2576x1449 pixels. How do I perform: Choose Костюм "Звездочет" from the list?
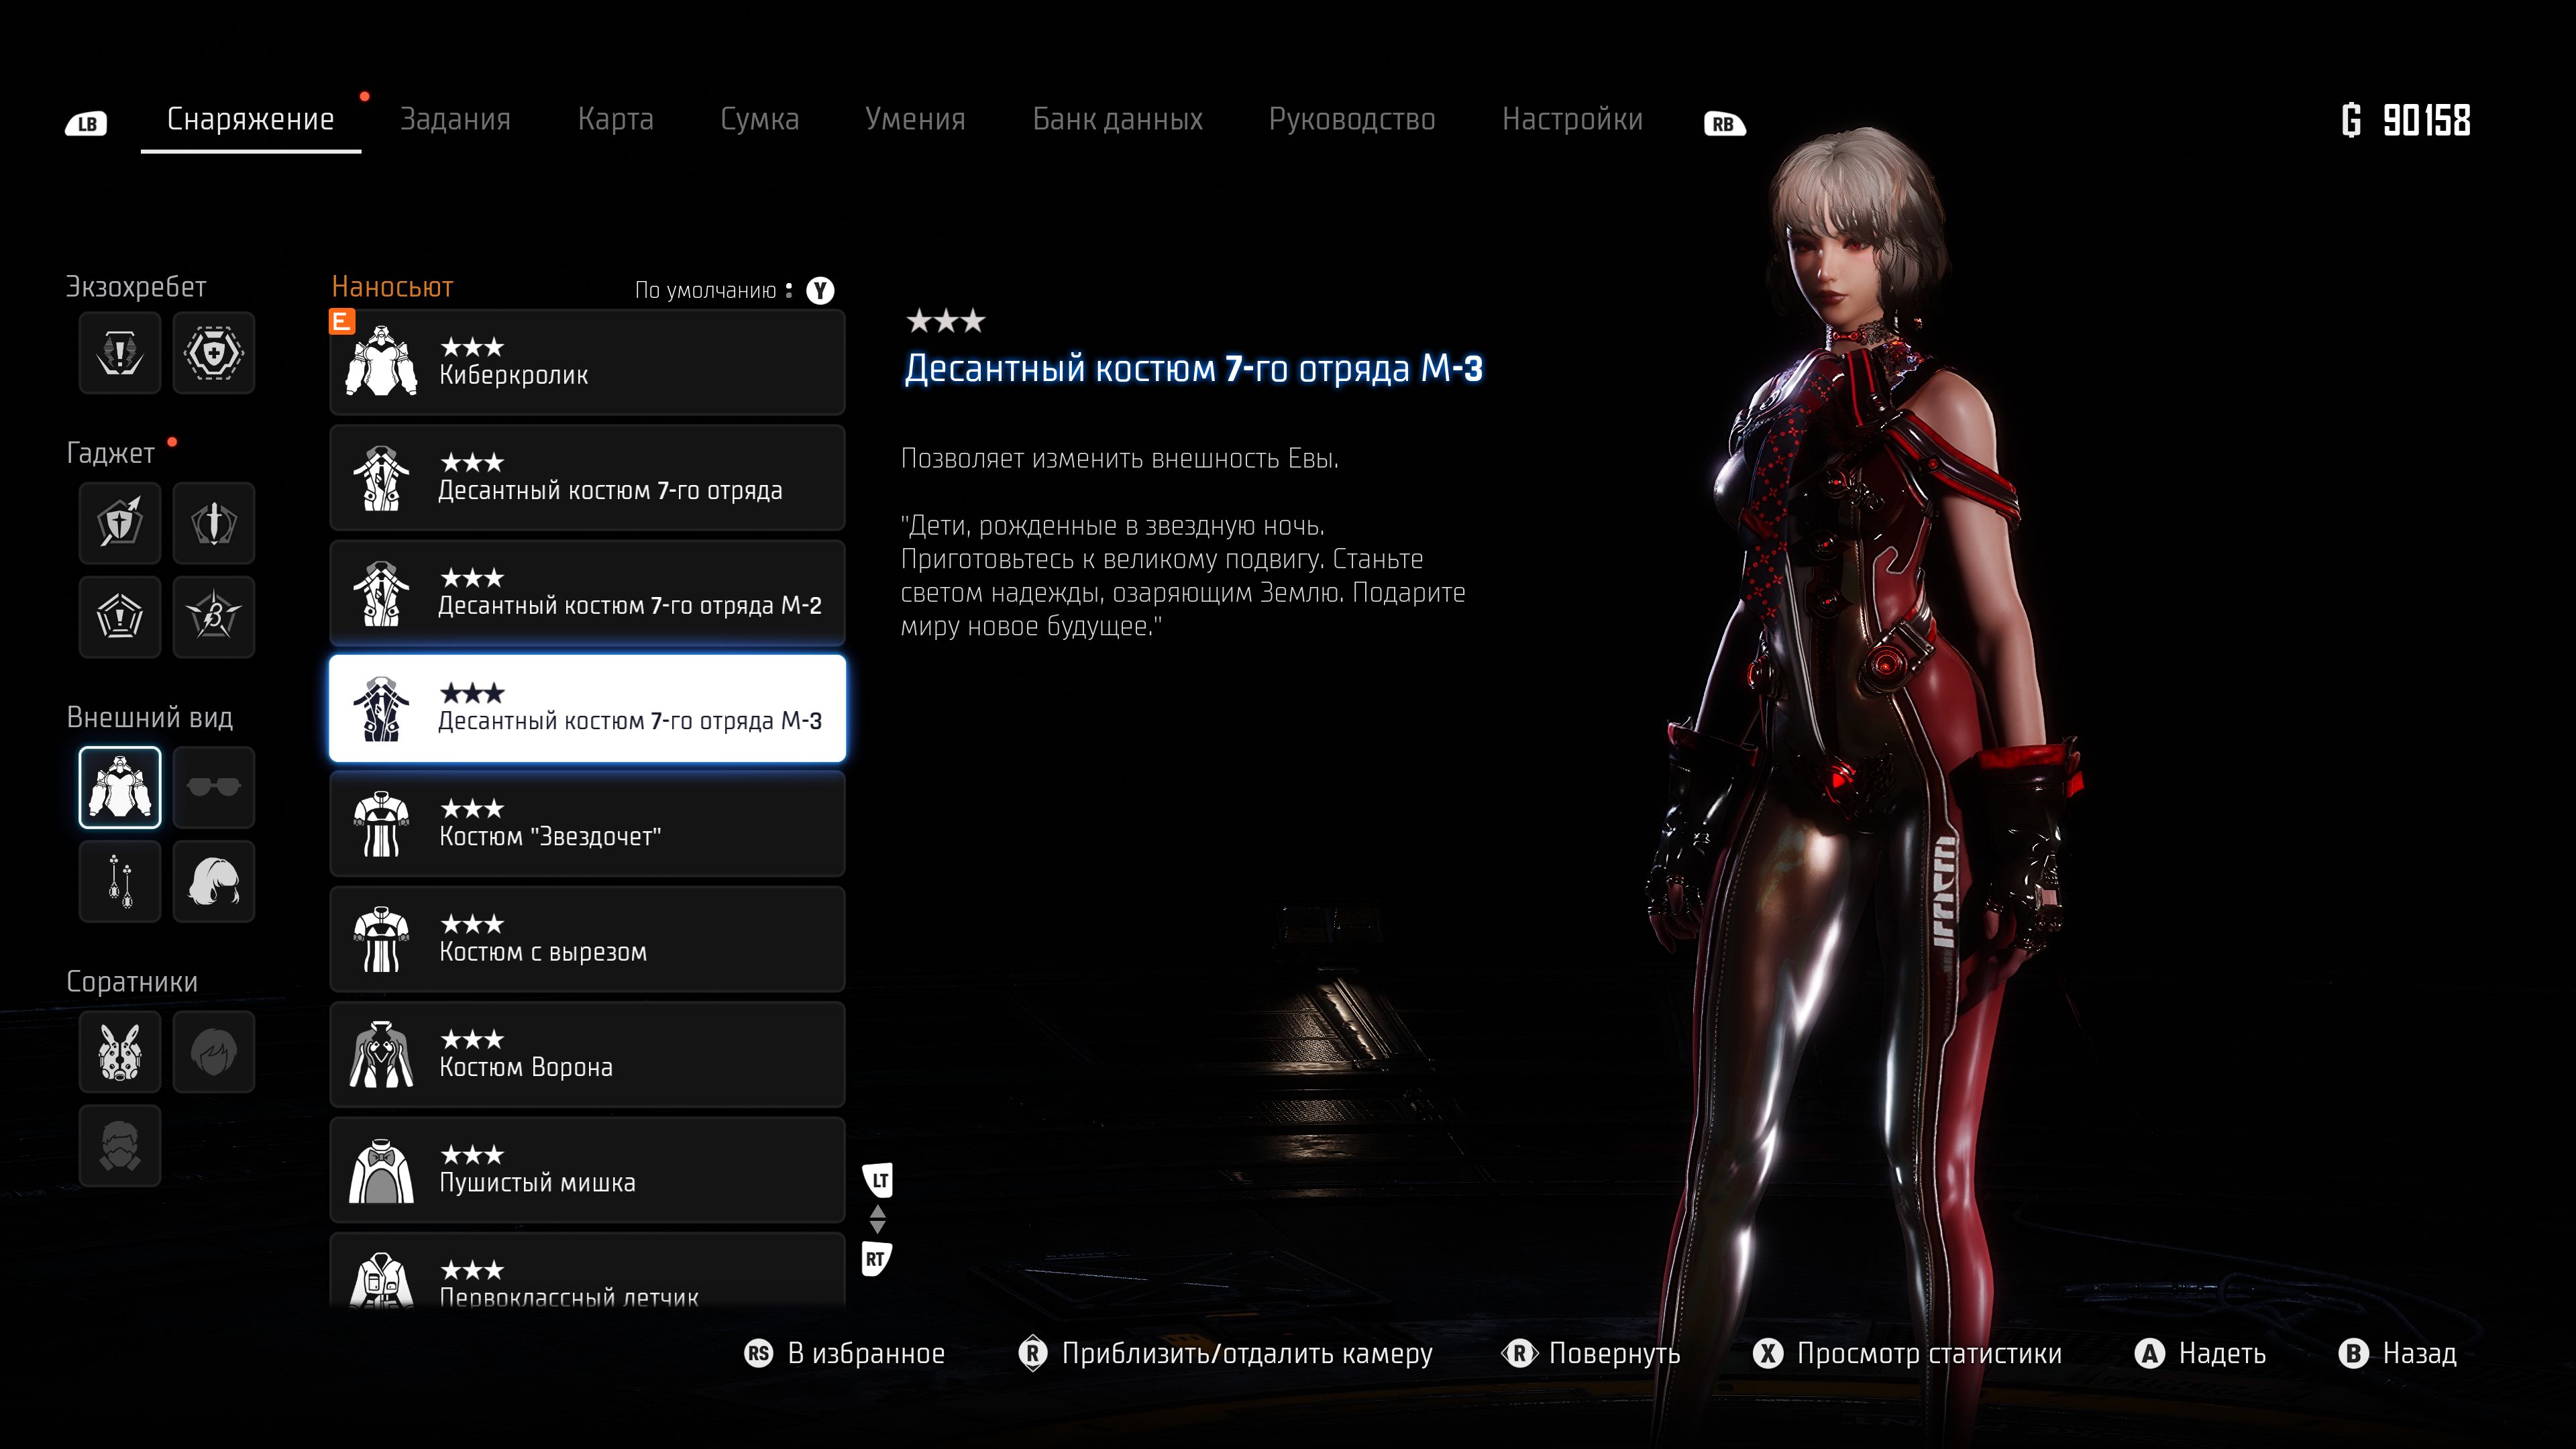tap(587, 824)
